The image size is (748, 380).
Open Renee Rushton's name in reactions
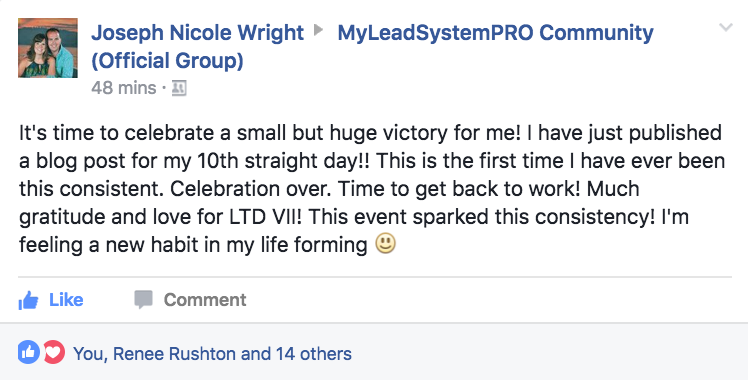(174, 354)
